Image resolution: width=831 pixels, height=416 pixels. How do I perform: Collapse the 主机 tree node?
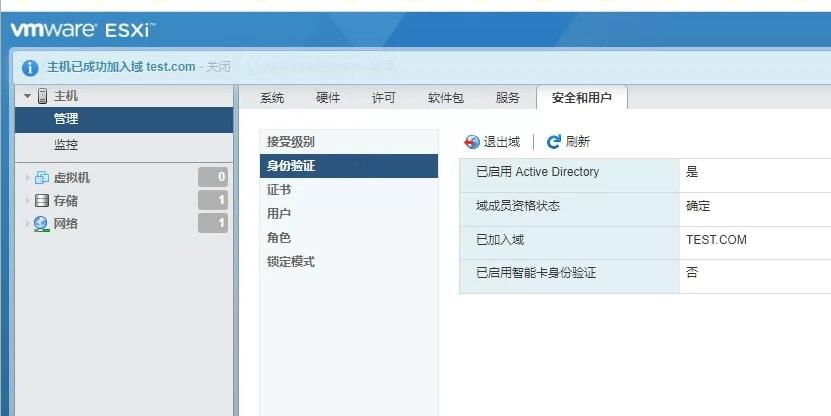pyautogui.click(x=28, y=96)
